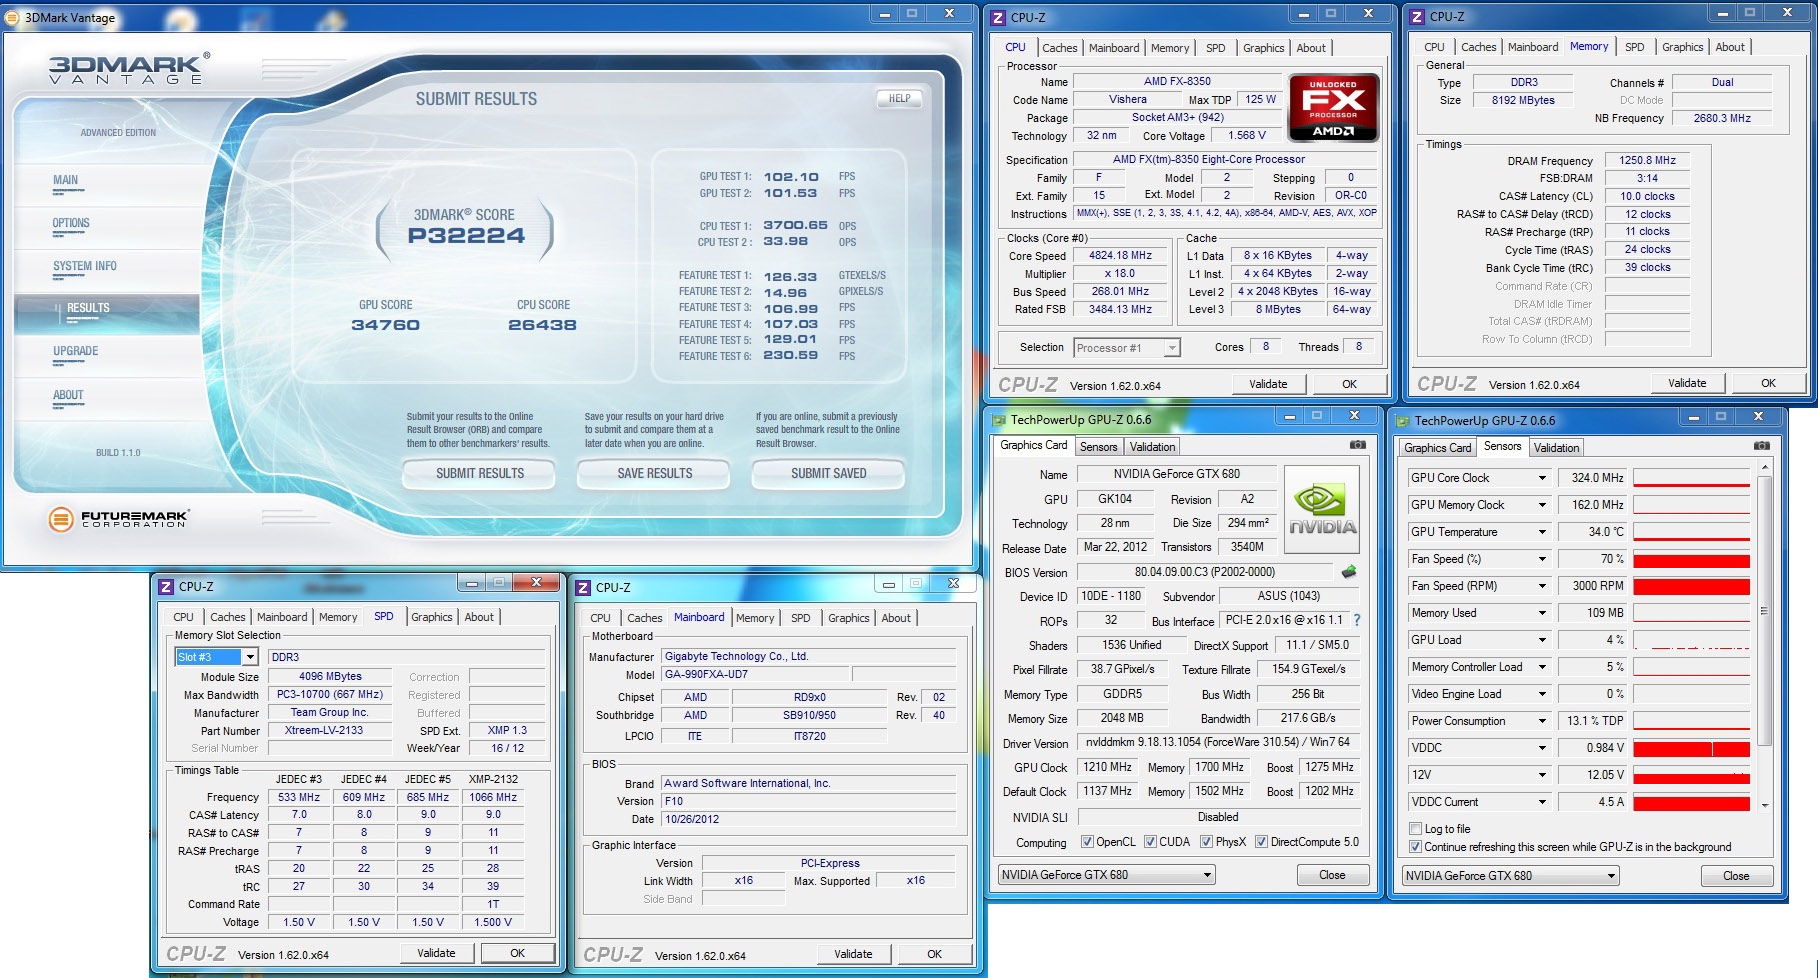Expand the Fan Speed (RPM) sensor dropdown
This screenshot has height=978, width=1818.
coord(1542,586)
